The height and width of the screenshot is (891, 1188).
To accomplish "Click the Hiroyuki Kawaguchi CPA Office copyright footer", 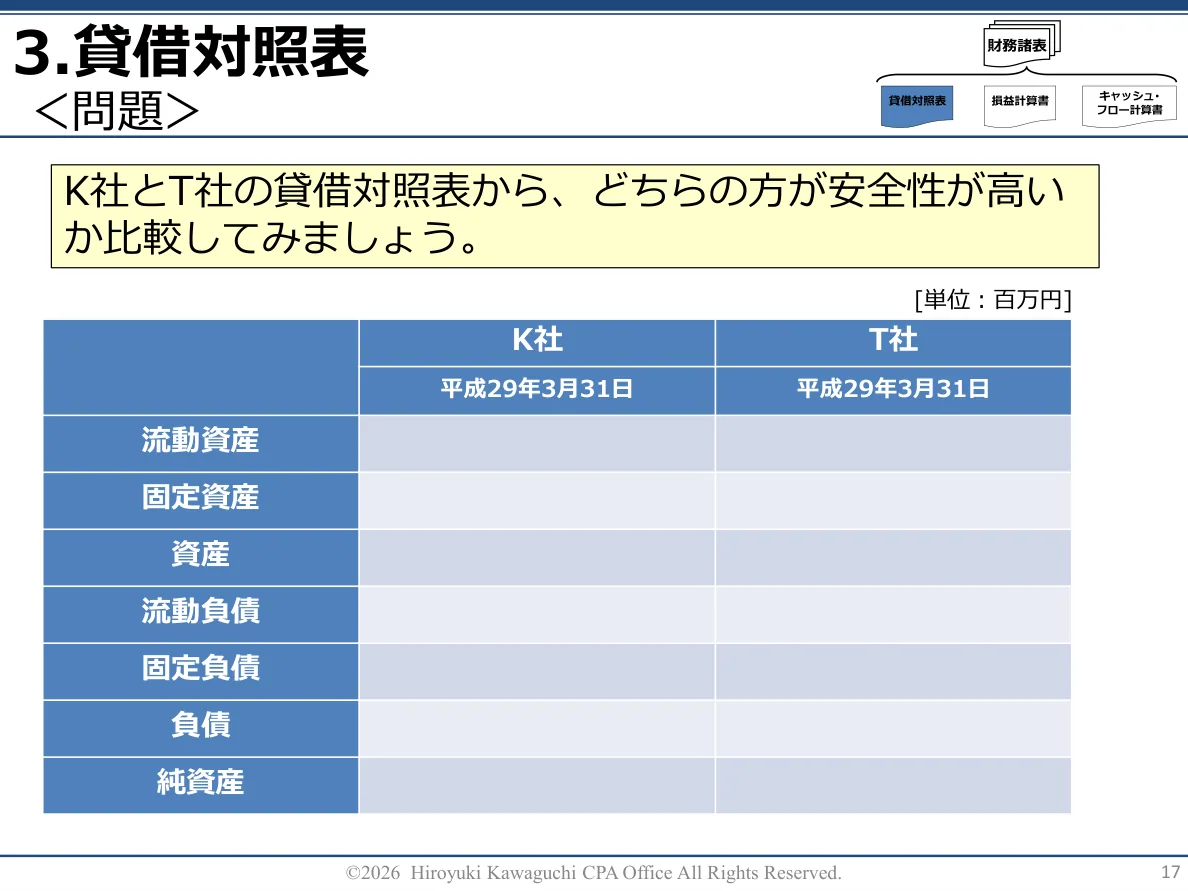I will click(x=593, y=873).
